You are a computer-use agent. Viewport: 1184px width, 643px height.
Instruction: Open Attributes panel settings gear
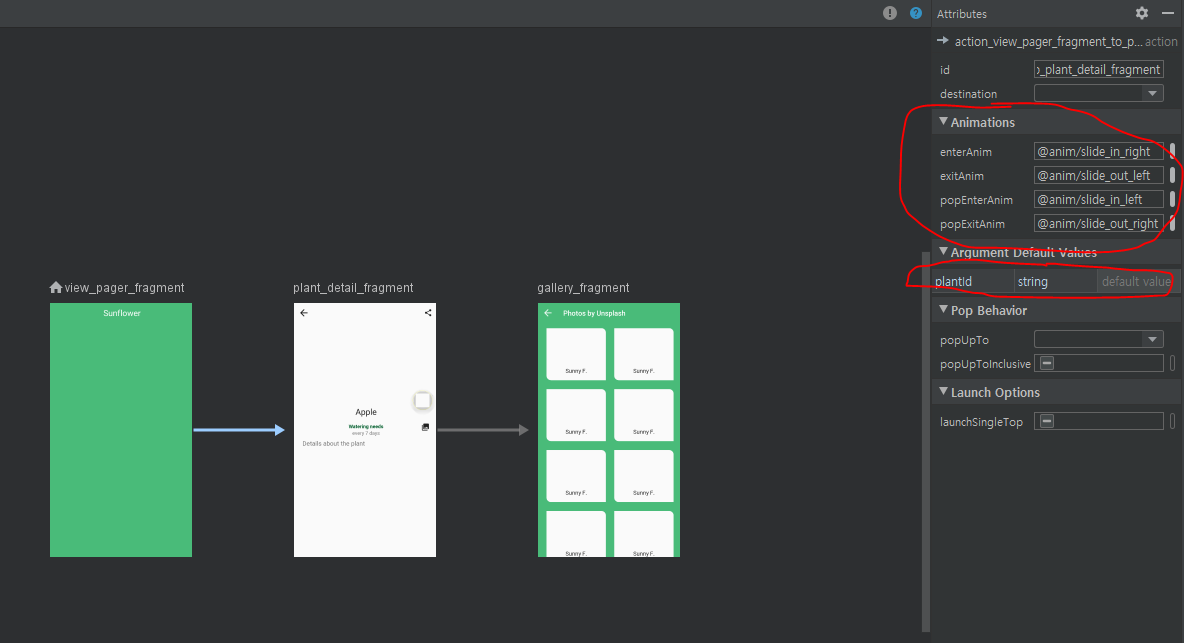point(1142,13)
